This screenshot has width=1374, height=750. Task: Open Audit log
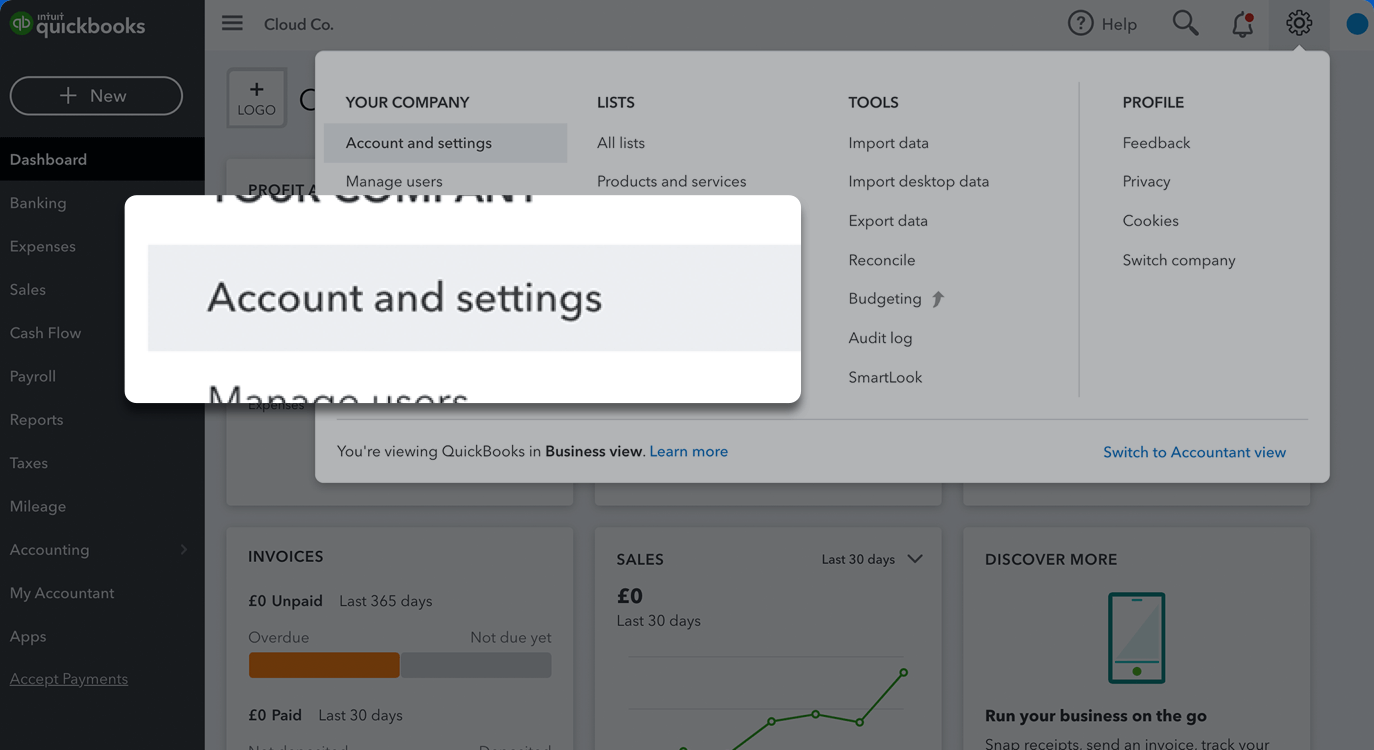pos(880,338)
